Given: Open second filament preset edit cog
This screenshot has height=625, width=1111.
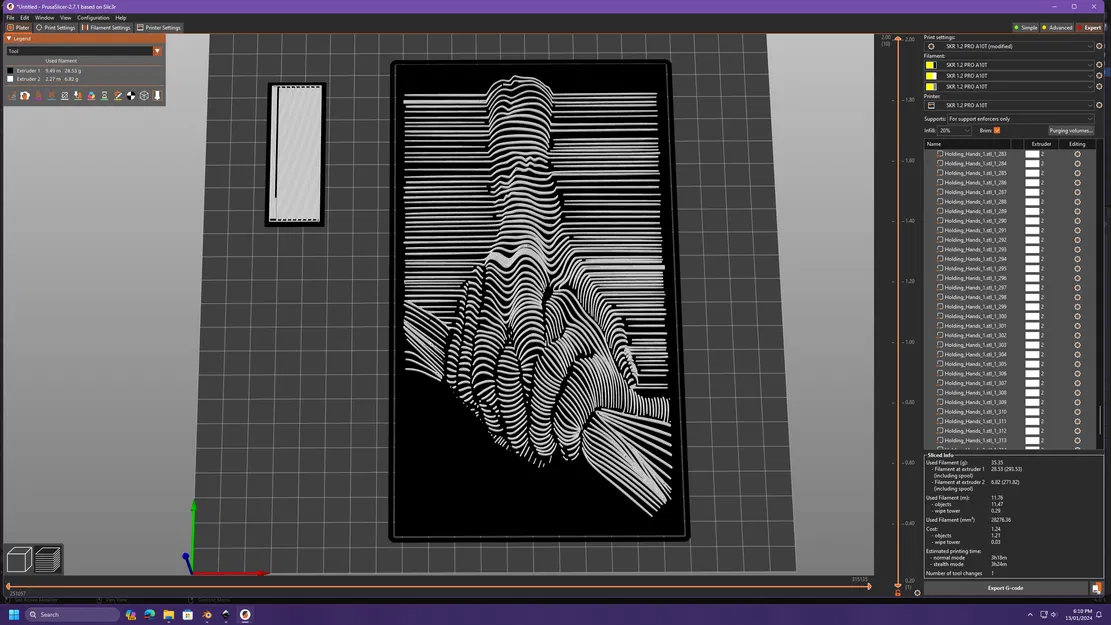Looking at the screenshot, I should click(x=1099, y=75).
